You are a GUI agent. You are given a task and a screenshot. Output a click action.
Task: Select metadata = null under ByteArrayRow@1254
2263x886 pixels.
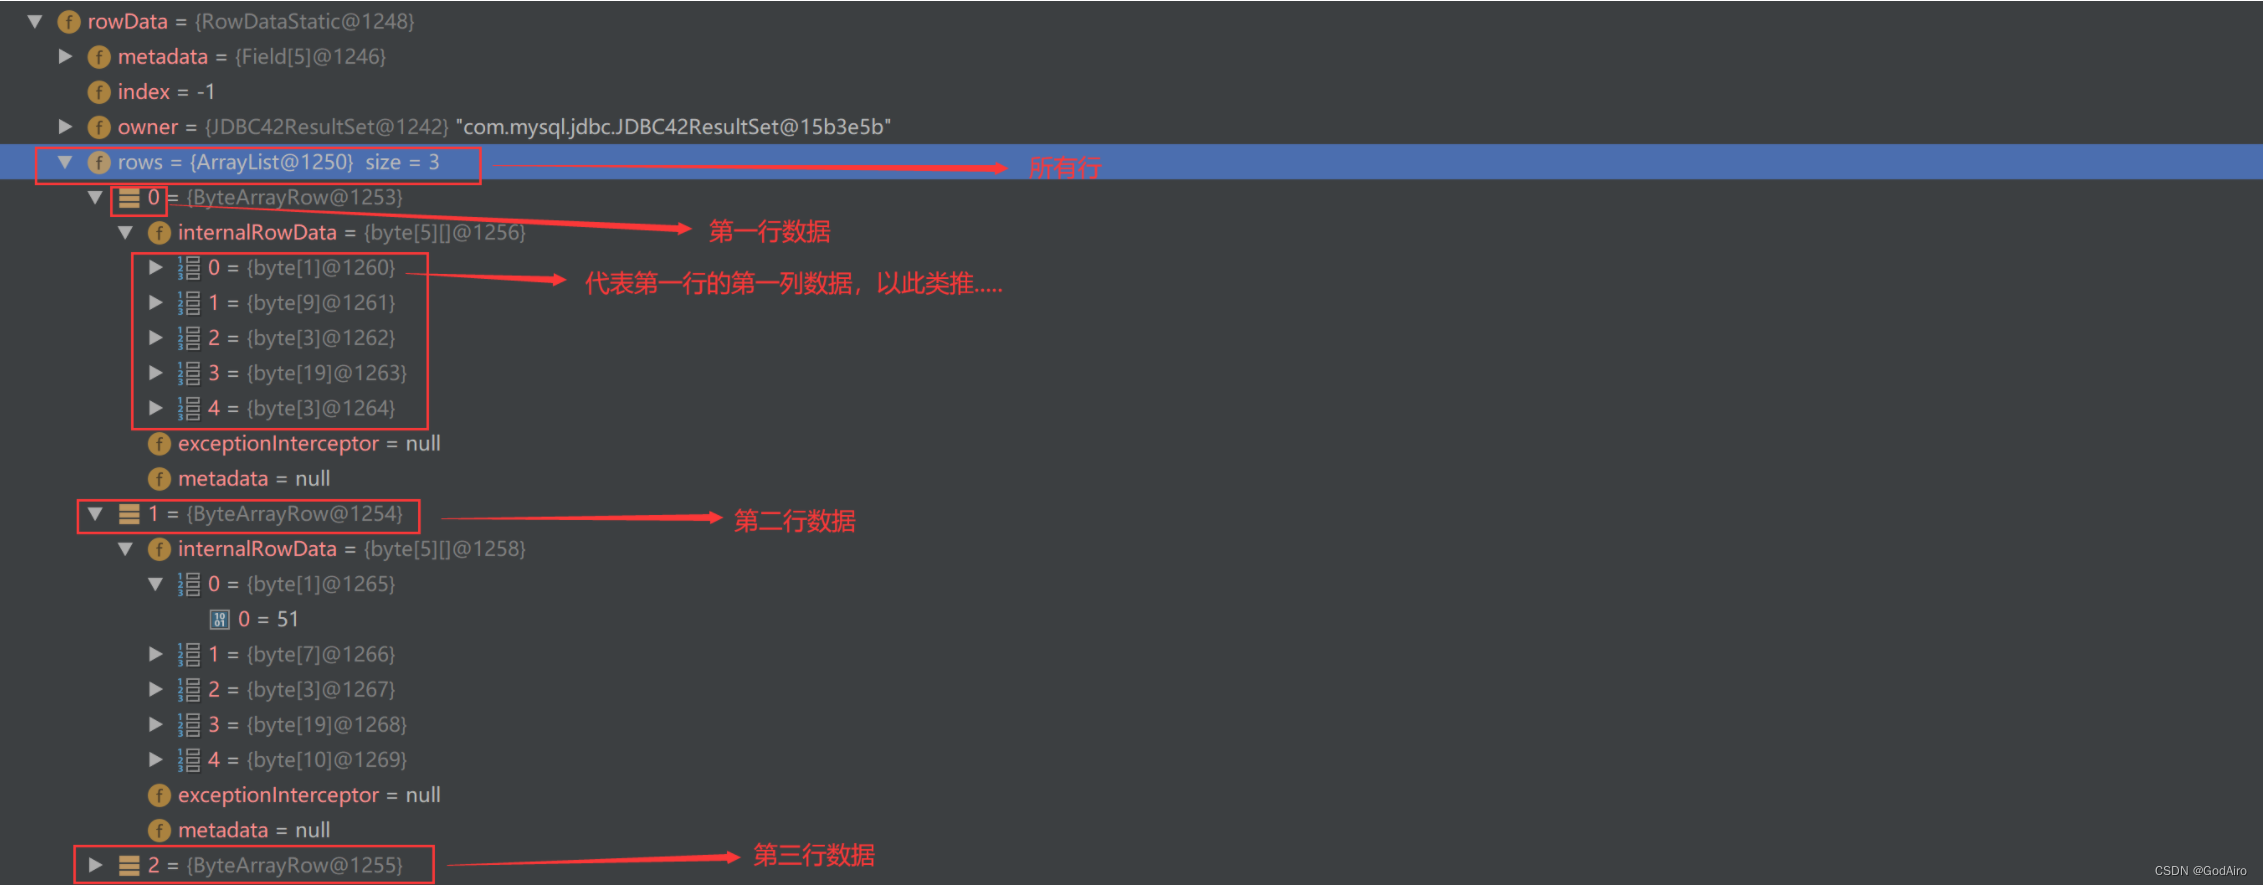[248, 830]
